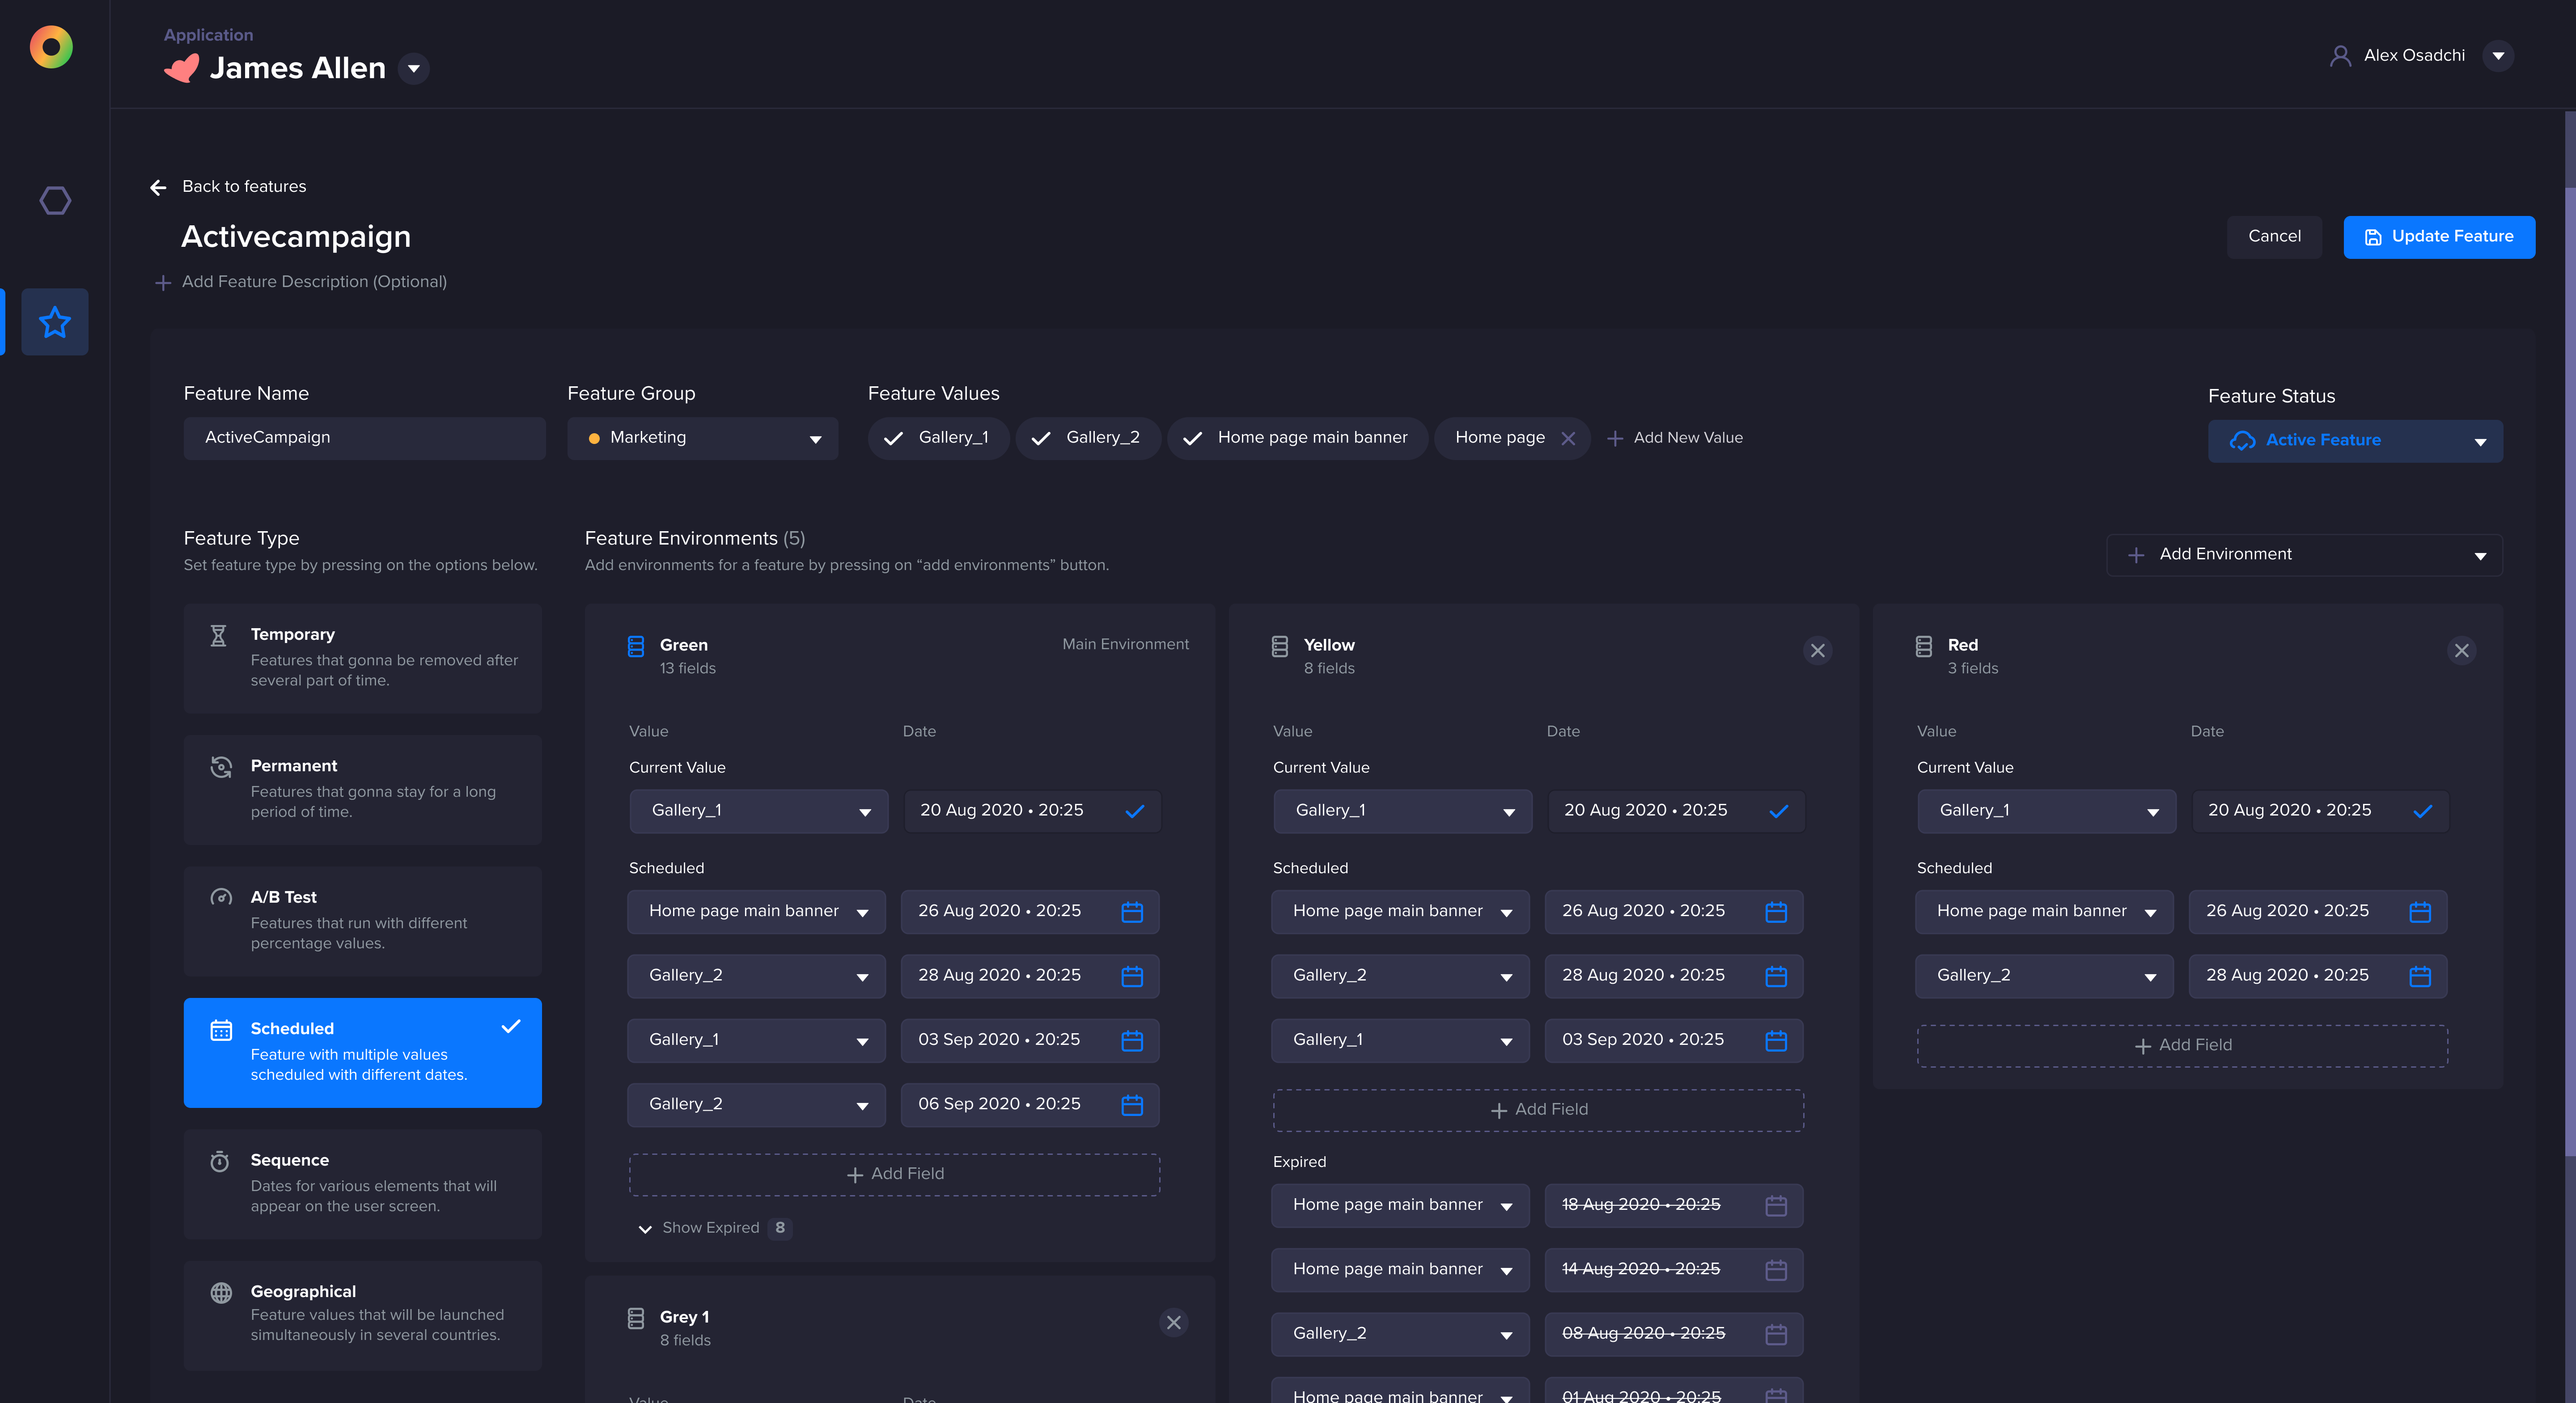Open calendar for Yellow 03 Sep 2020 date
The image size is (2576, 1403).
(1775, 1040)
